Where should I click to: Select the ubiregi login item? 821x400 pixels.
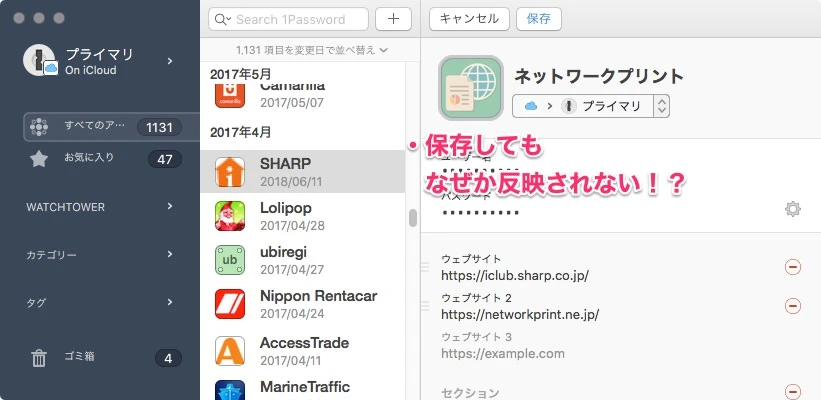tap(302, 258)
